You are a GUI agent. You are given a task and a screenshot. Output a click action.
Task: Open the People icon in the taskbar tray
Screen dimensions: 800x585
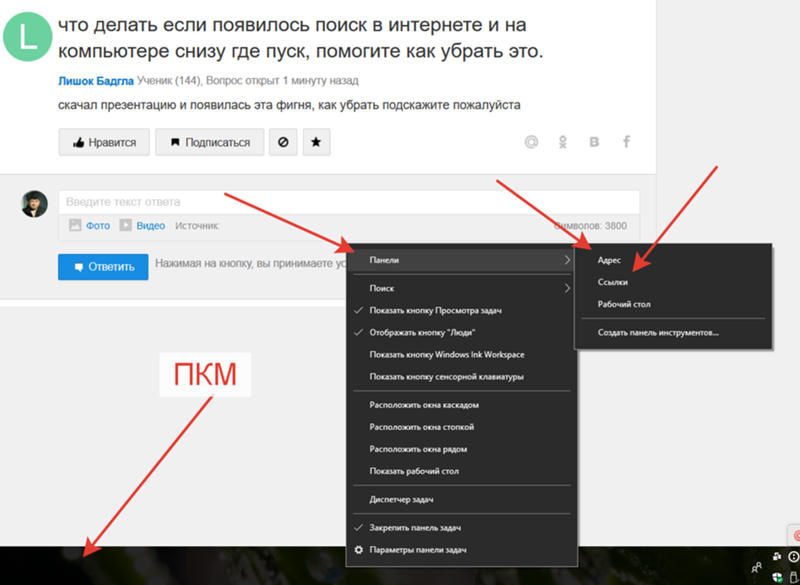(757, 567)
